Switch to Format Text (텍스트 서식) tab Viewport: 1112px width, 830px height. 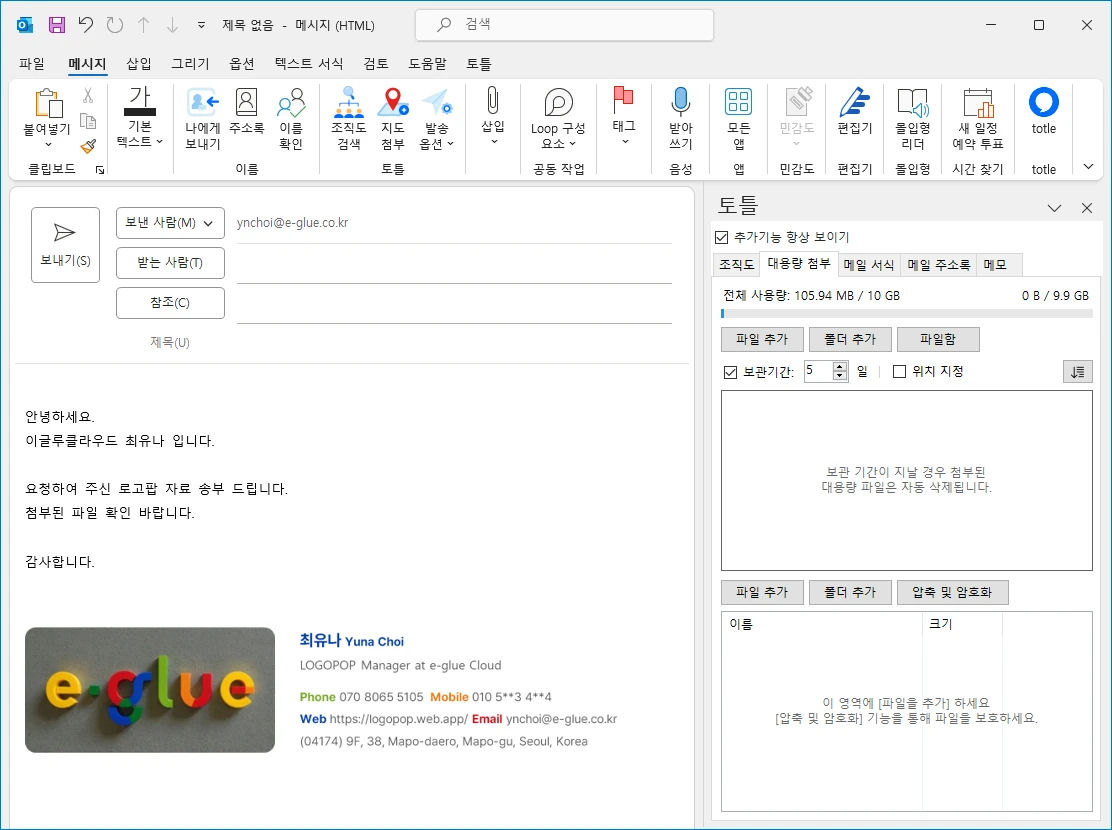pos(309,64)
